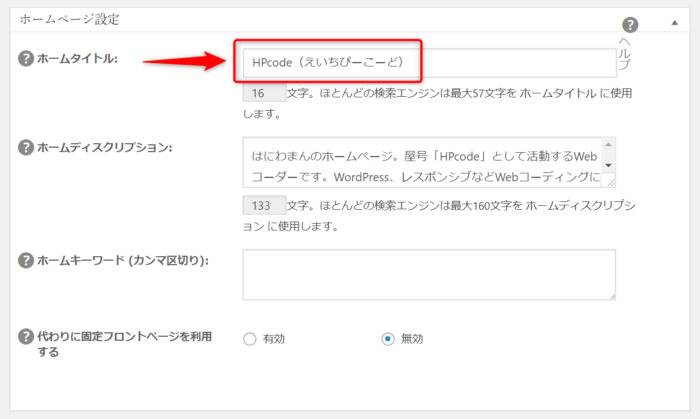Click the resize handle of the description text area
Screen dimensions: 700x419
coord(610,183)
